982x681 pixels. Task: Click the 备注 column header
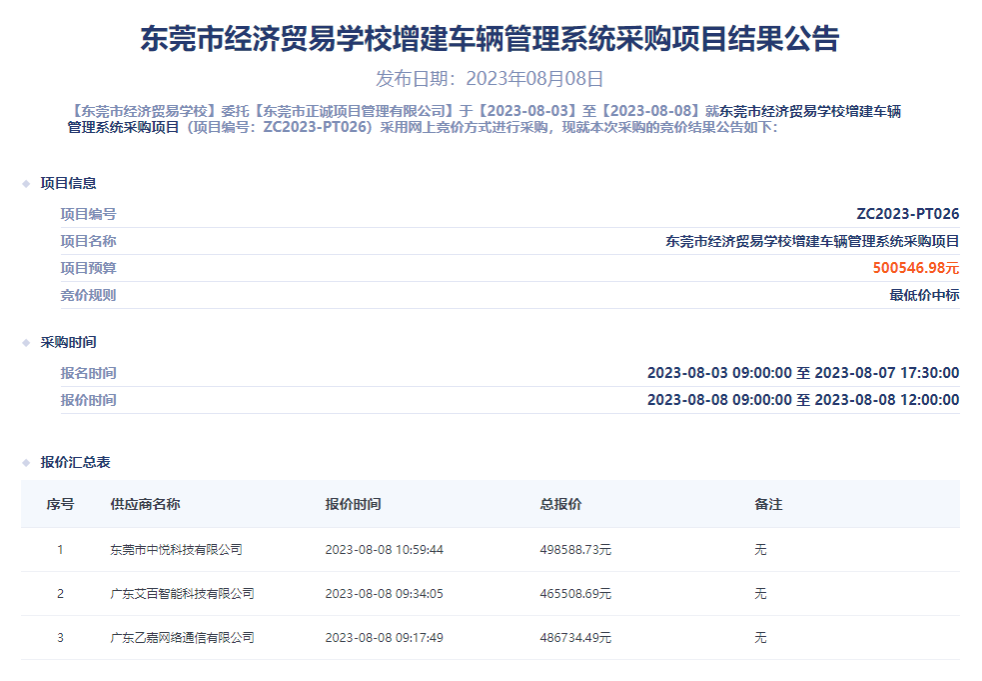click(x=768, y=504)
